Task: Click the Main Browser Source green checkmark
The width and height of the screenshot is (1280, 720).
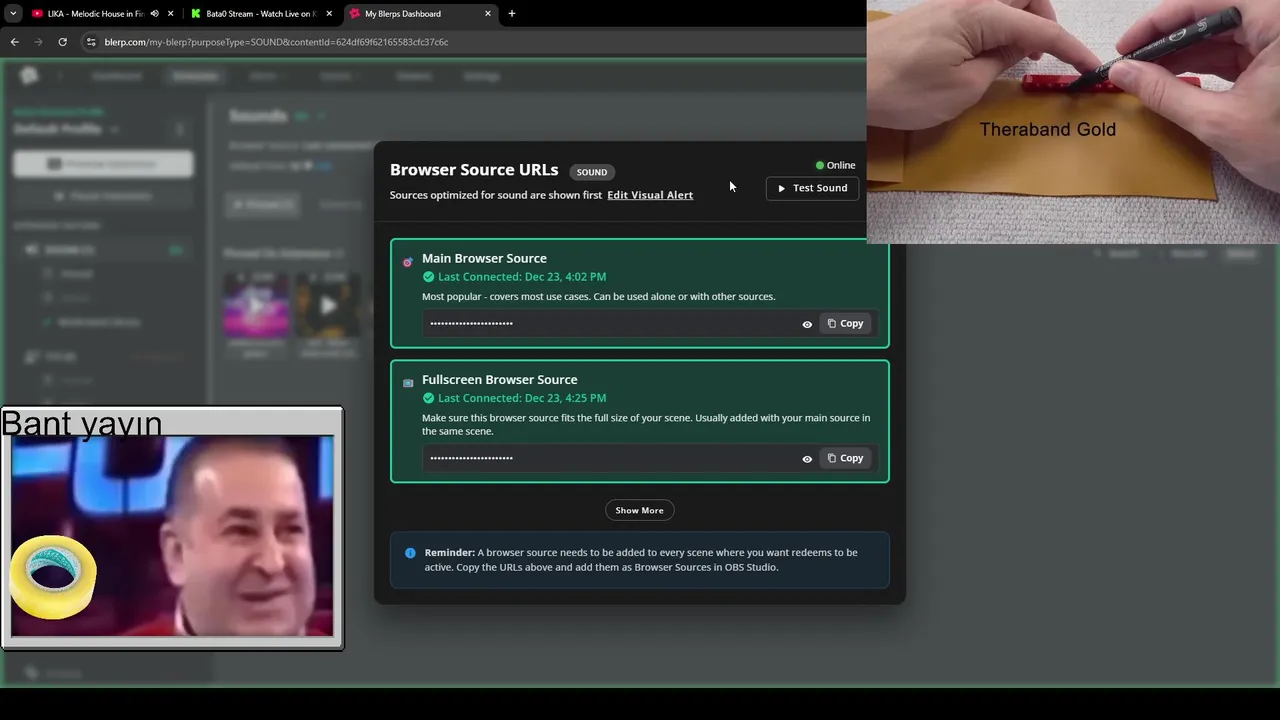Action: (x=428, y=277)
